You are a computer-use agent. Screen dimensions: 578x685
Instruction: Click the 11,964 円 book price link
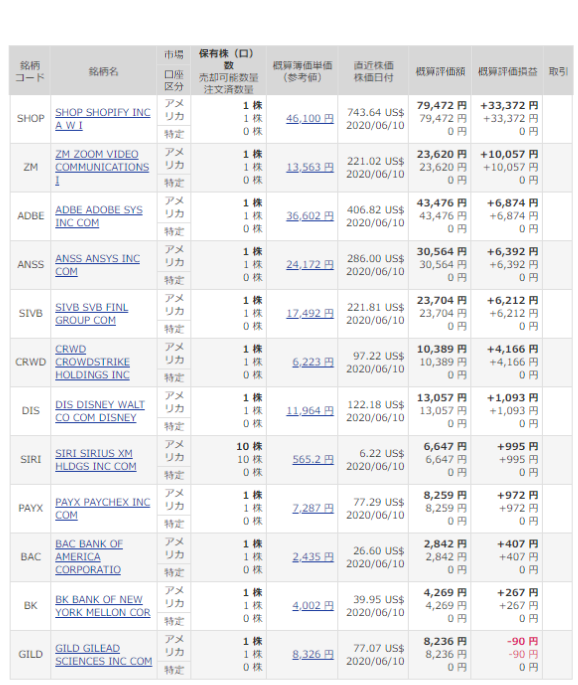(310, 411)
